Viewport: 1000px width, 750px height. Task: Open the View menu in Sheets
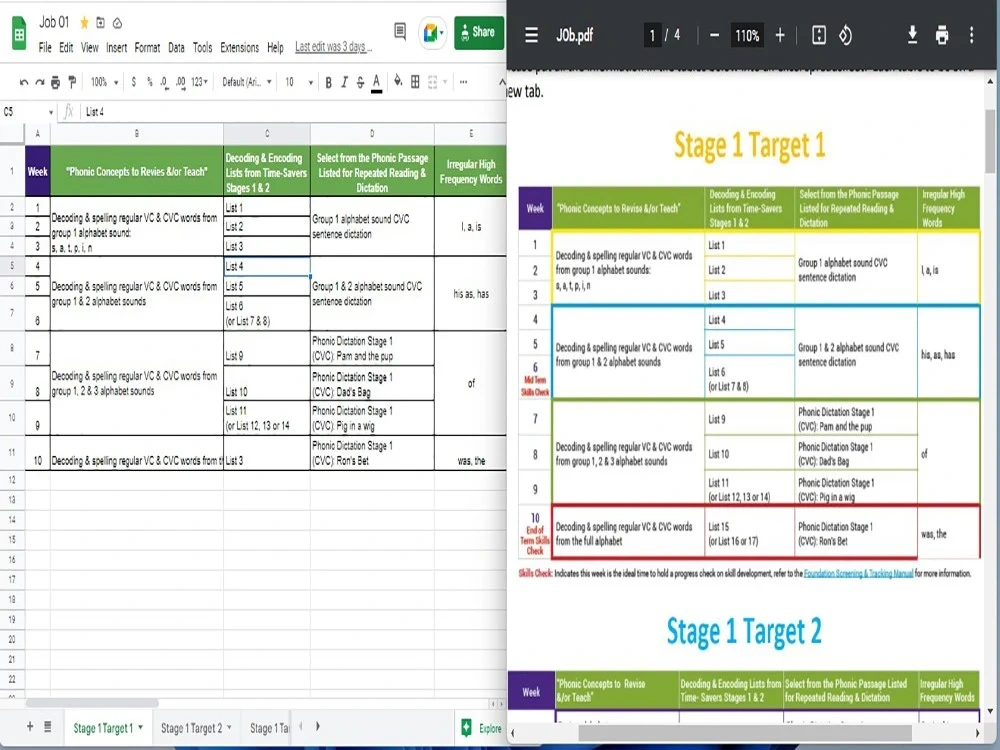pos(89,47)
